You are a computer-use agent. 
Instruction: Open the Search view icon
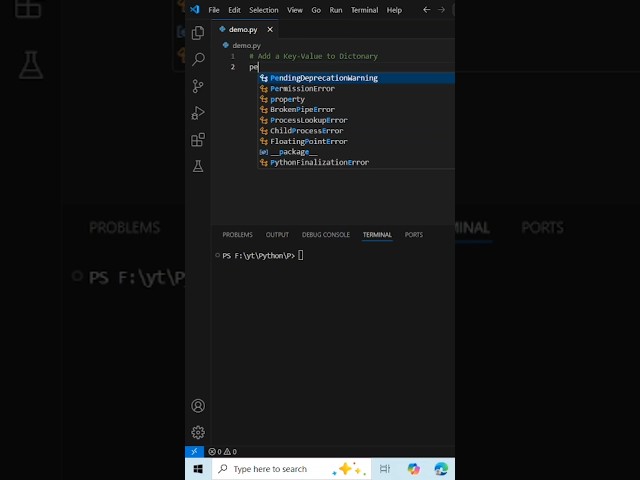(x=198, y=59)
